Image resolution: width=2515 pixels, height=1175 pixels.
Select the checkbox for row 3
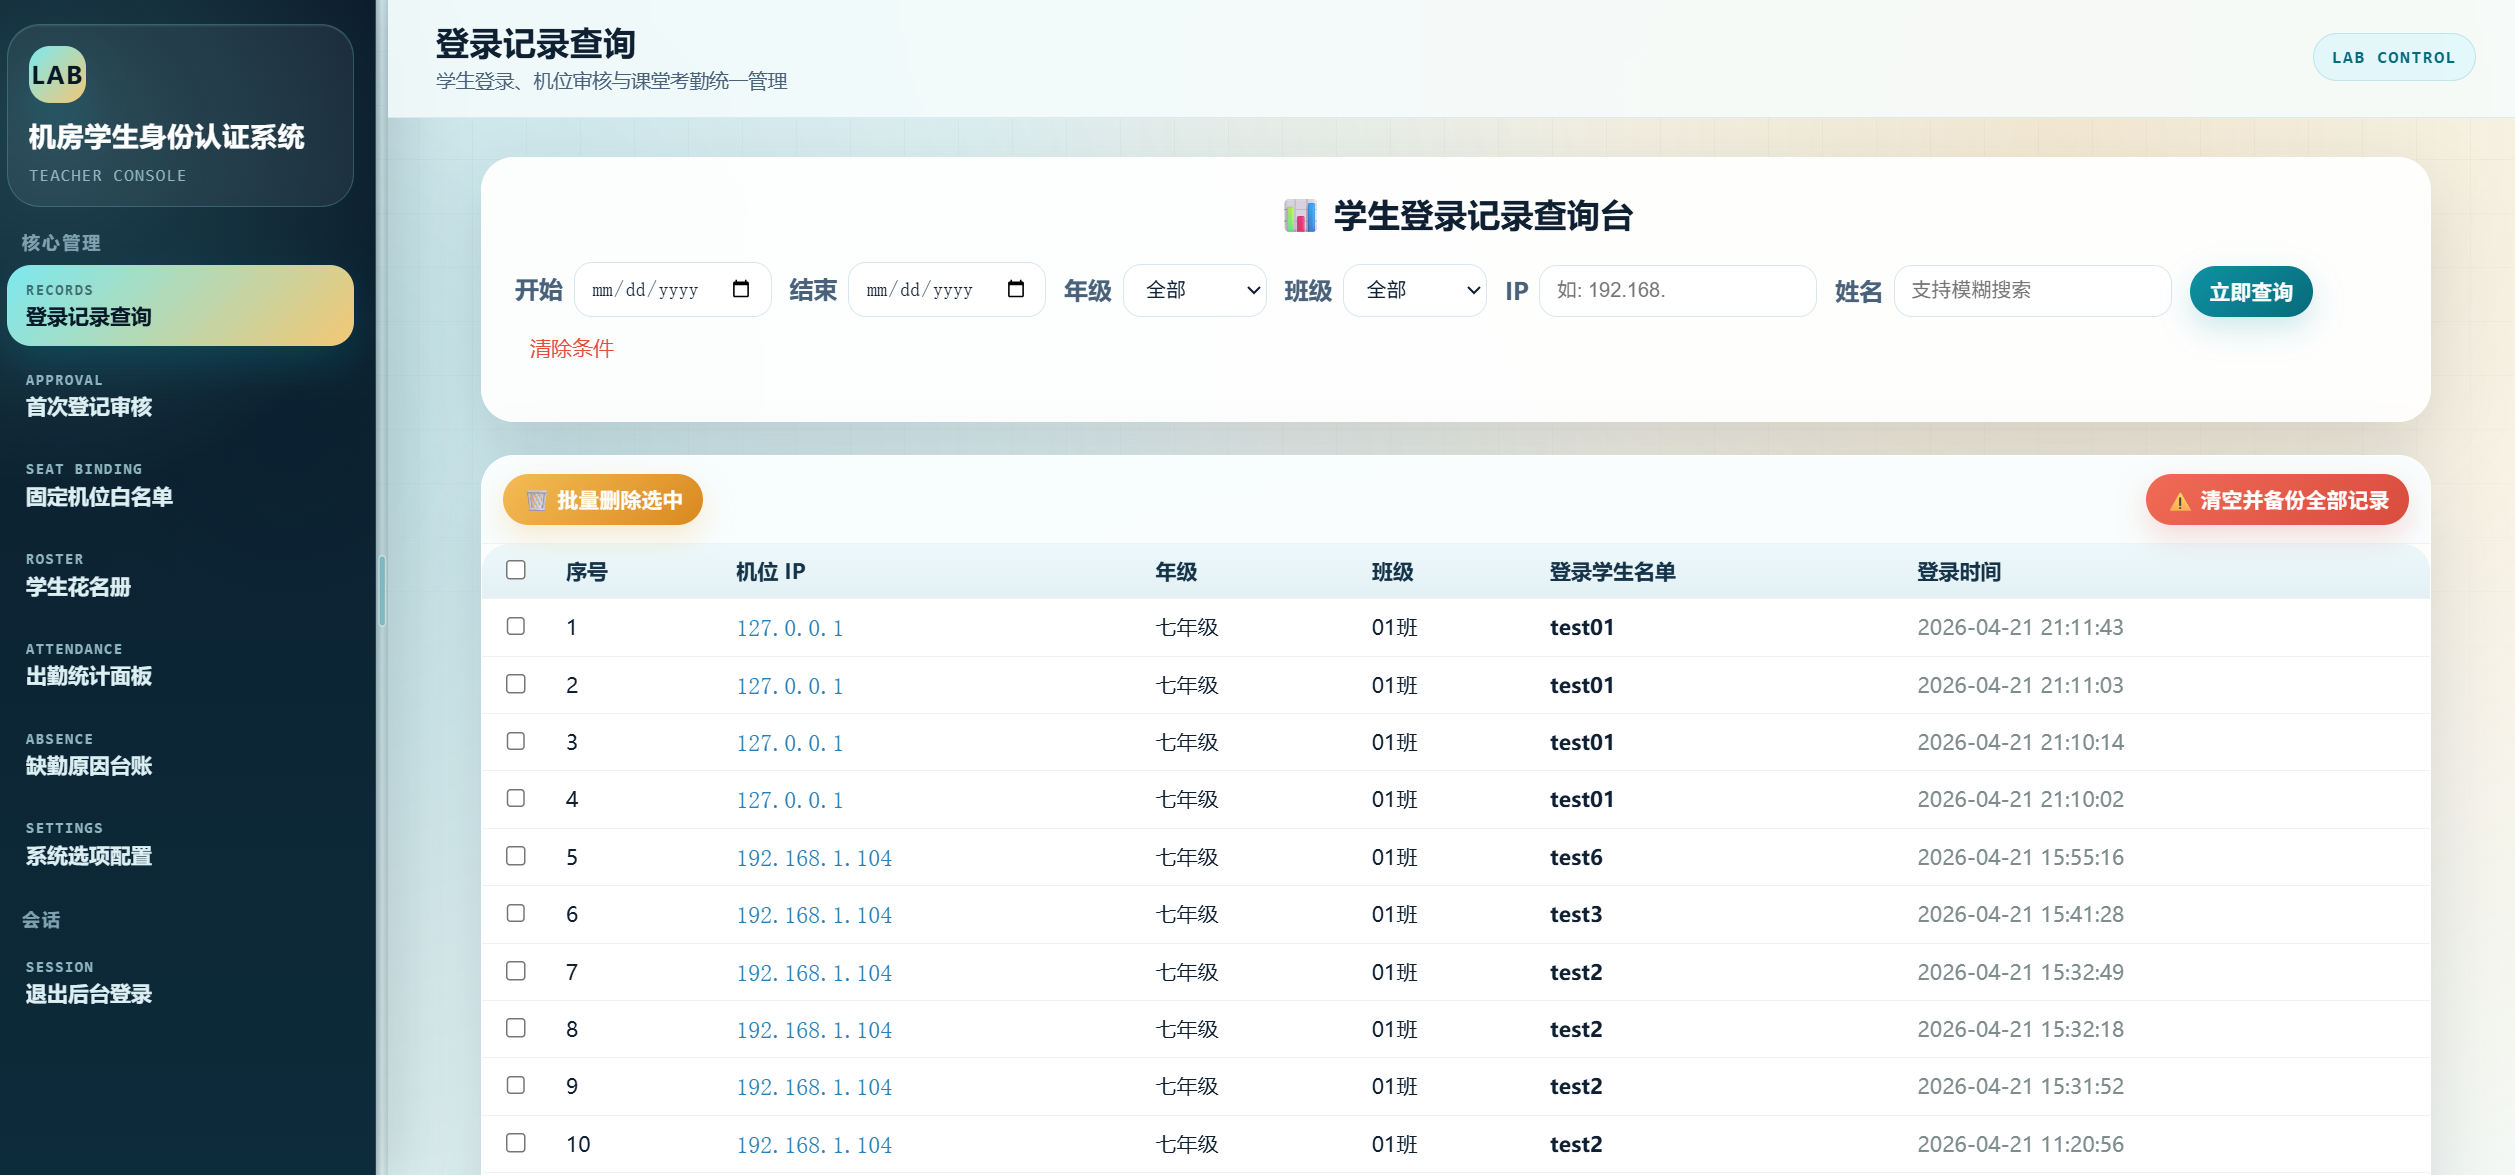[516, 741]
